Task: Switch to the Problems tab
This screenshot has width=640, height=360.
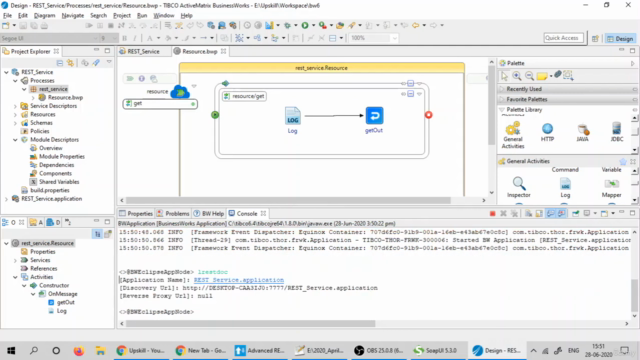Action: tap(173, 213)
